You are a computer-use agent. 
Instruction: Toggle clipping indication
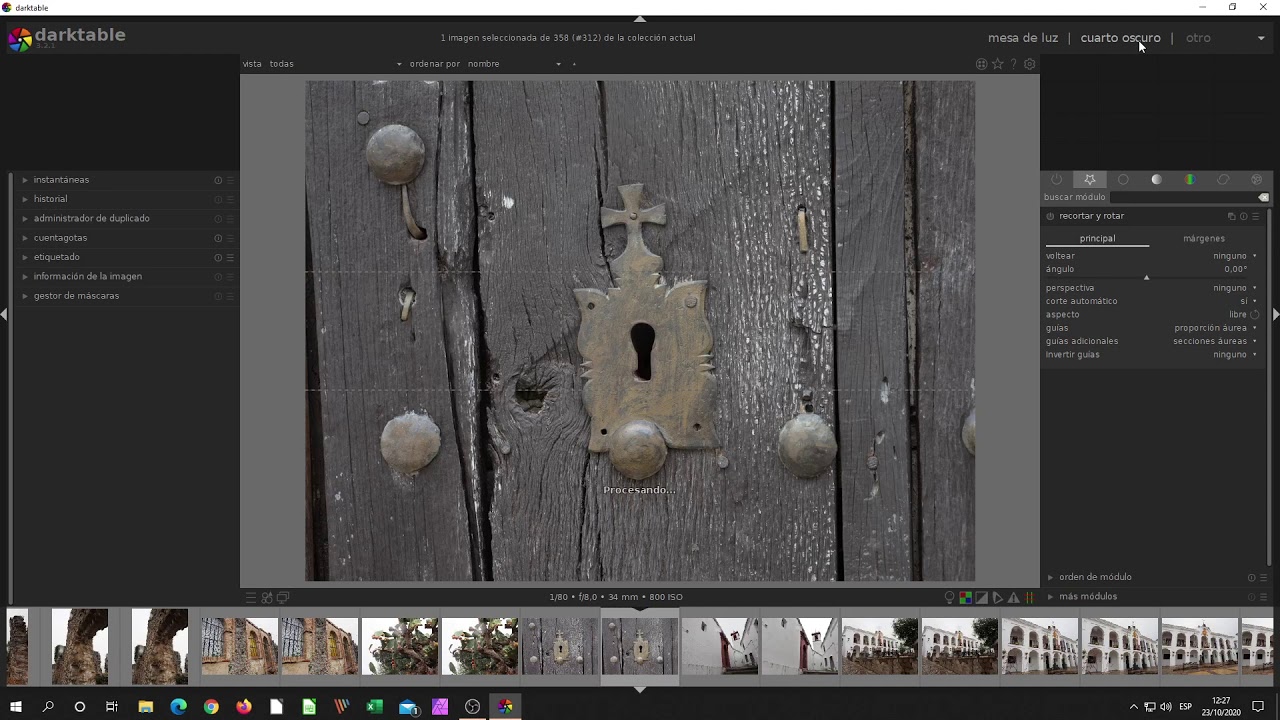(981, 598)
